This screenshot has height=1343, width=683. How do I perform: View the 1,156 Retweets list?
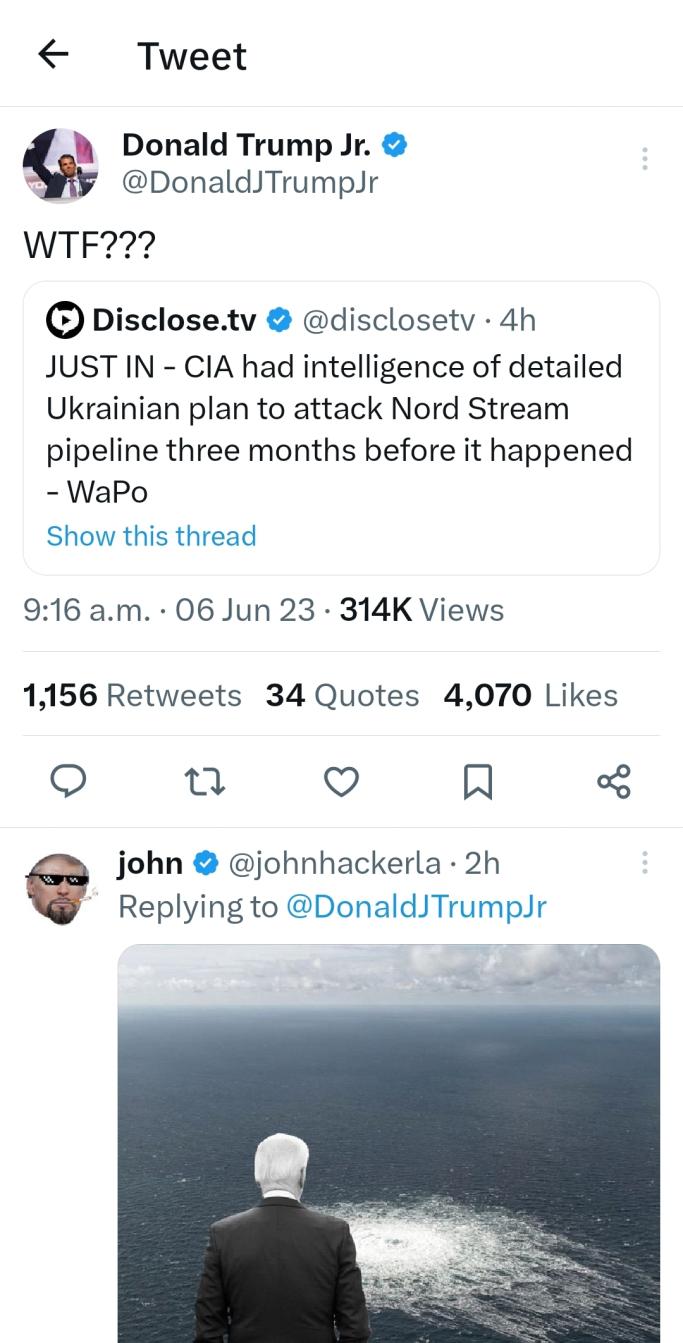(x=132, y=695)
